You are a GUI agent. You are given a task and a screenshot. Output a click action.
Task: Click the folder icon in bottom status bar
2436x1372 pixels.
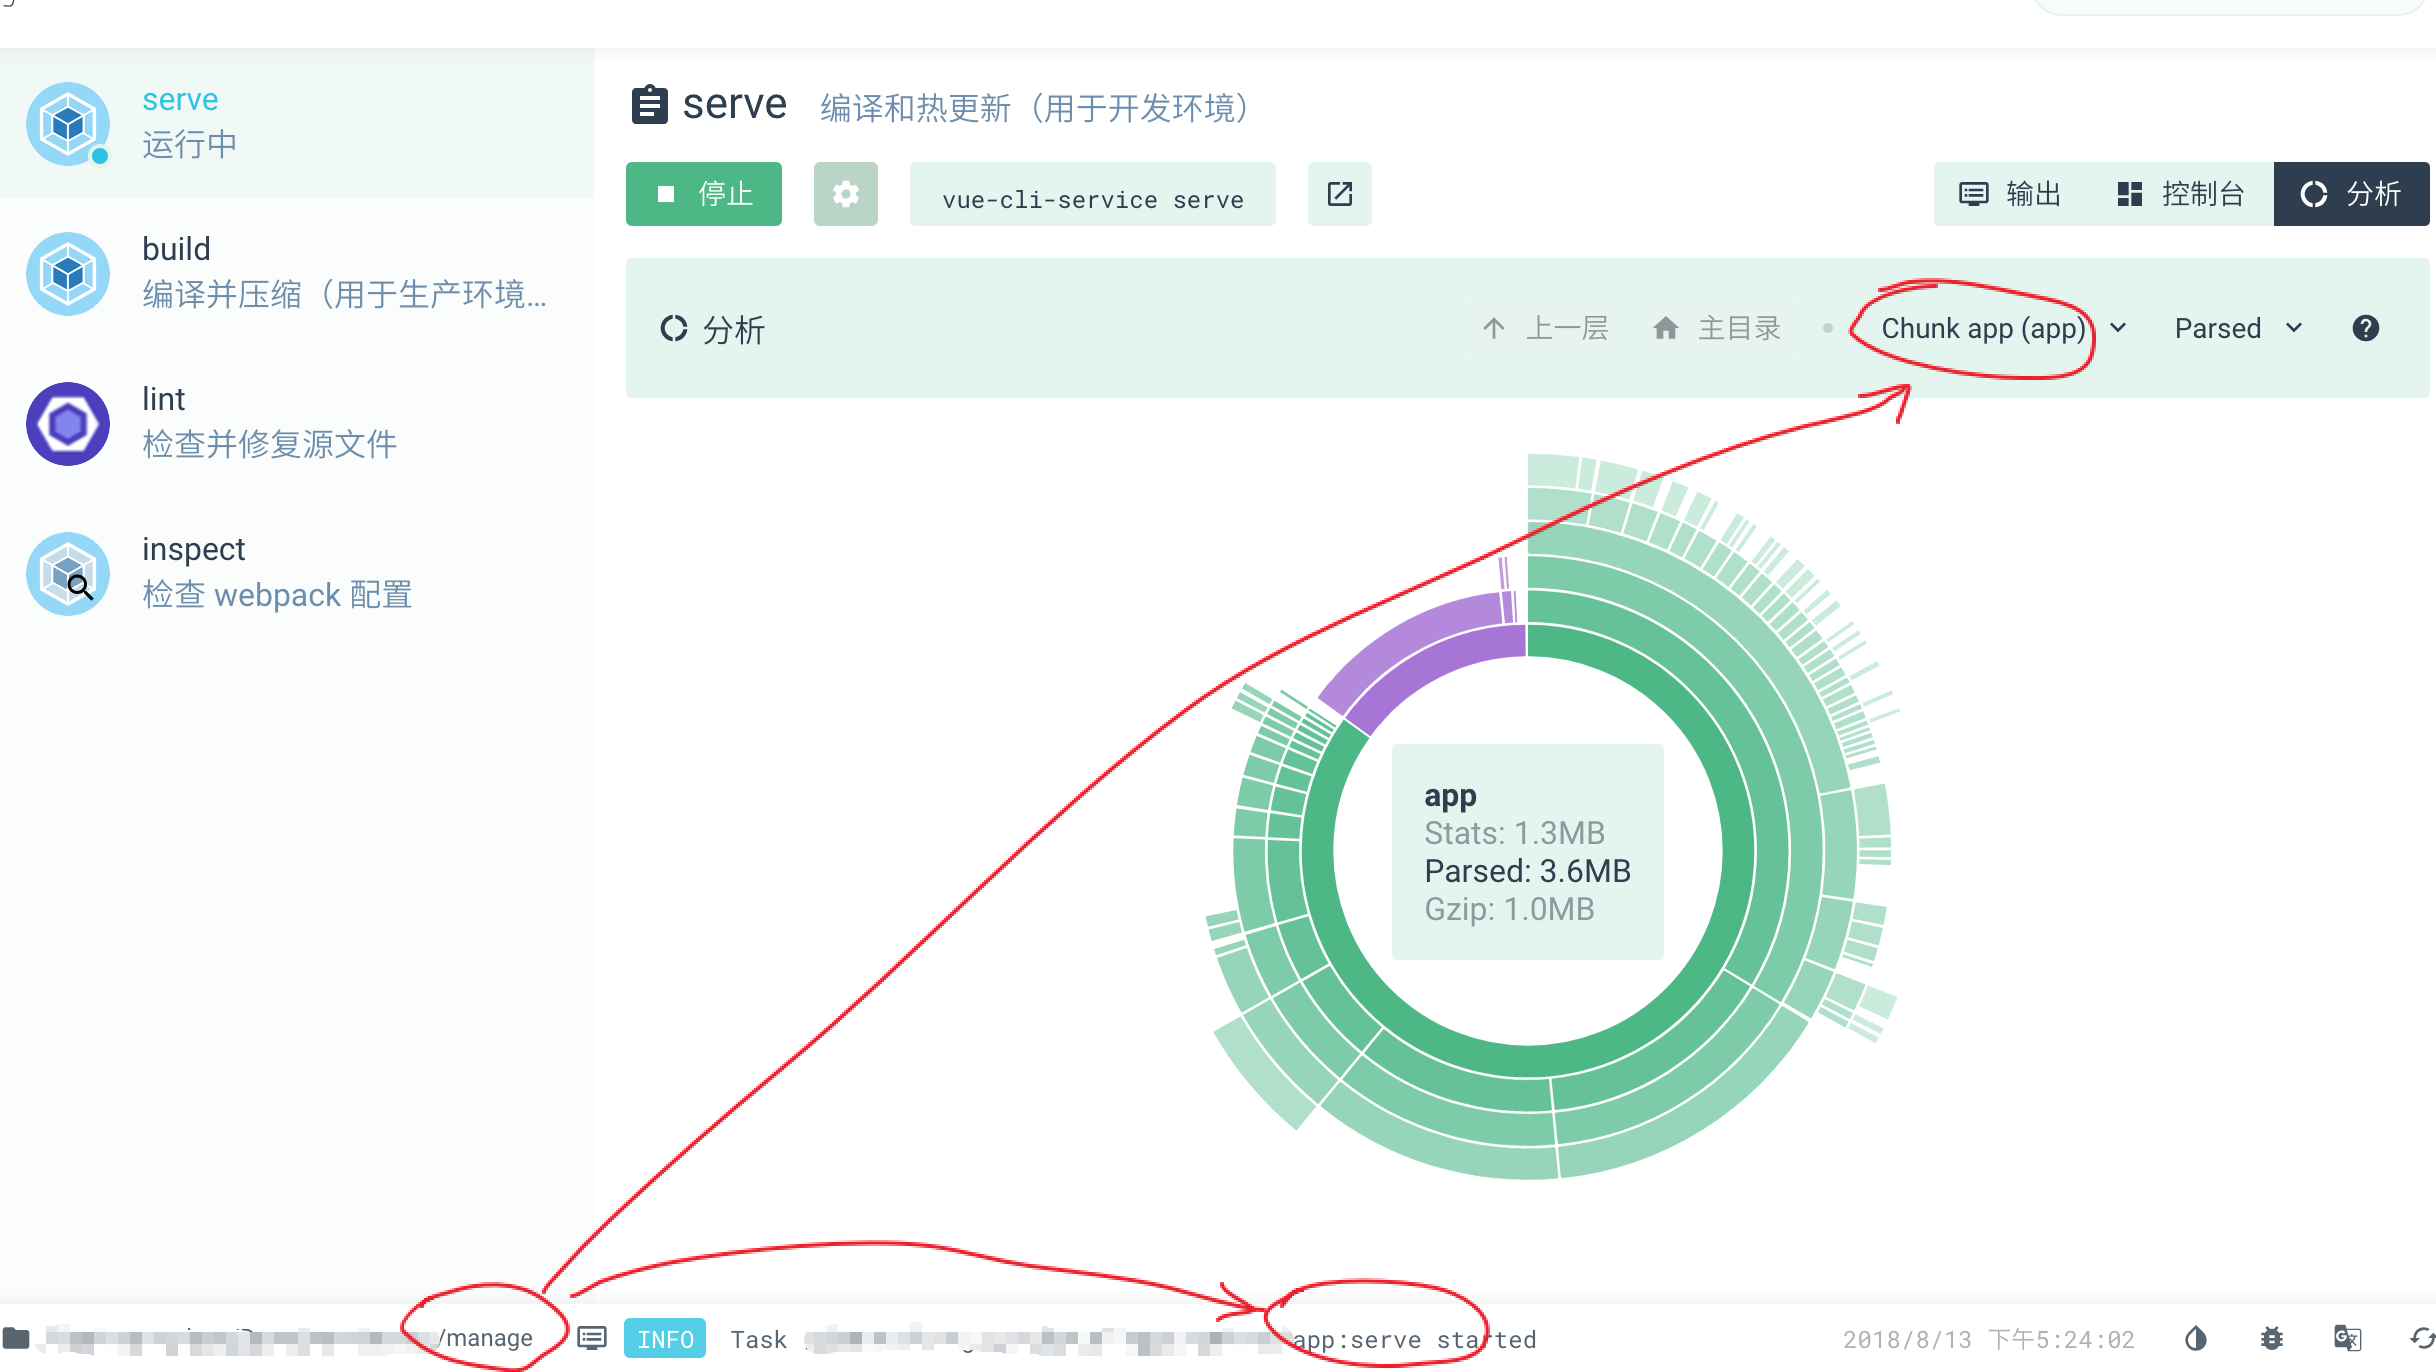point(17,1338)
